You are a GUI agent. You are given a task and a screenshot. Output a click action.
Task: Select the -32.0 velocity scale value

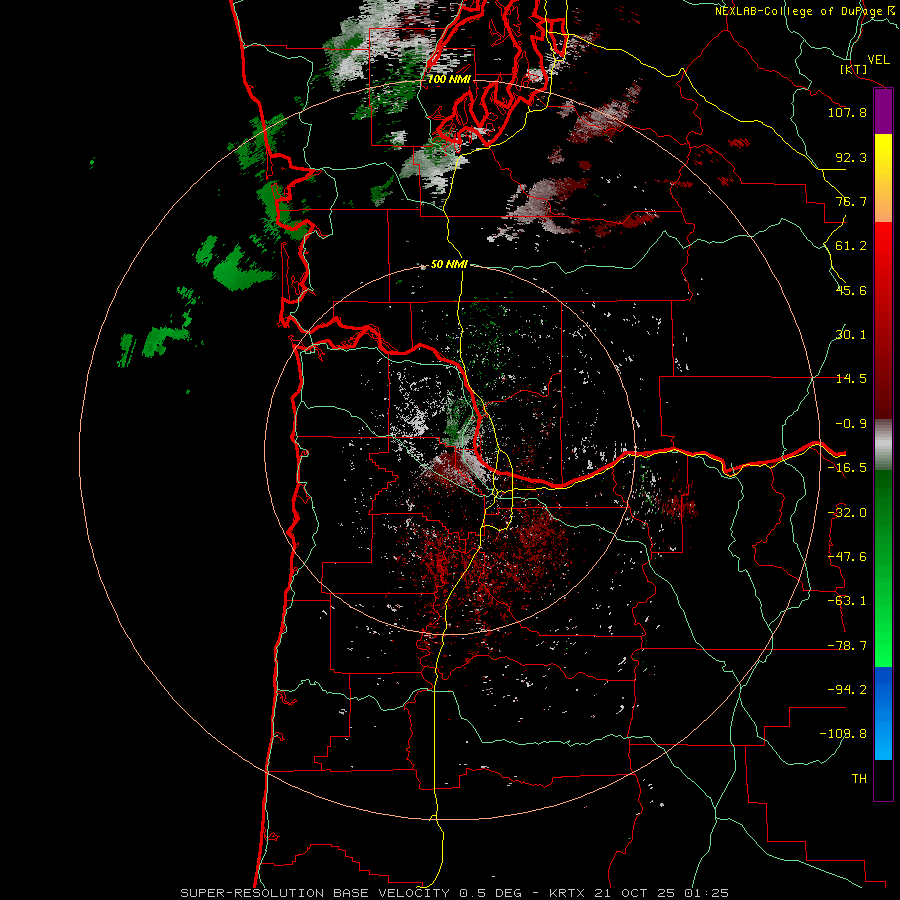click(x=847, y=513)
